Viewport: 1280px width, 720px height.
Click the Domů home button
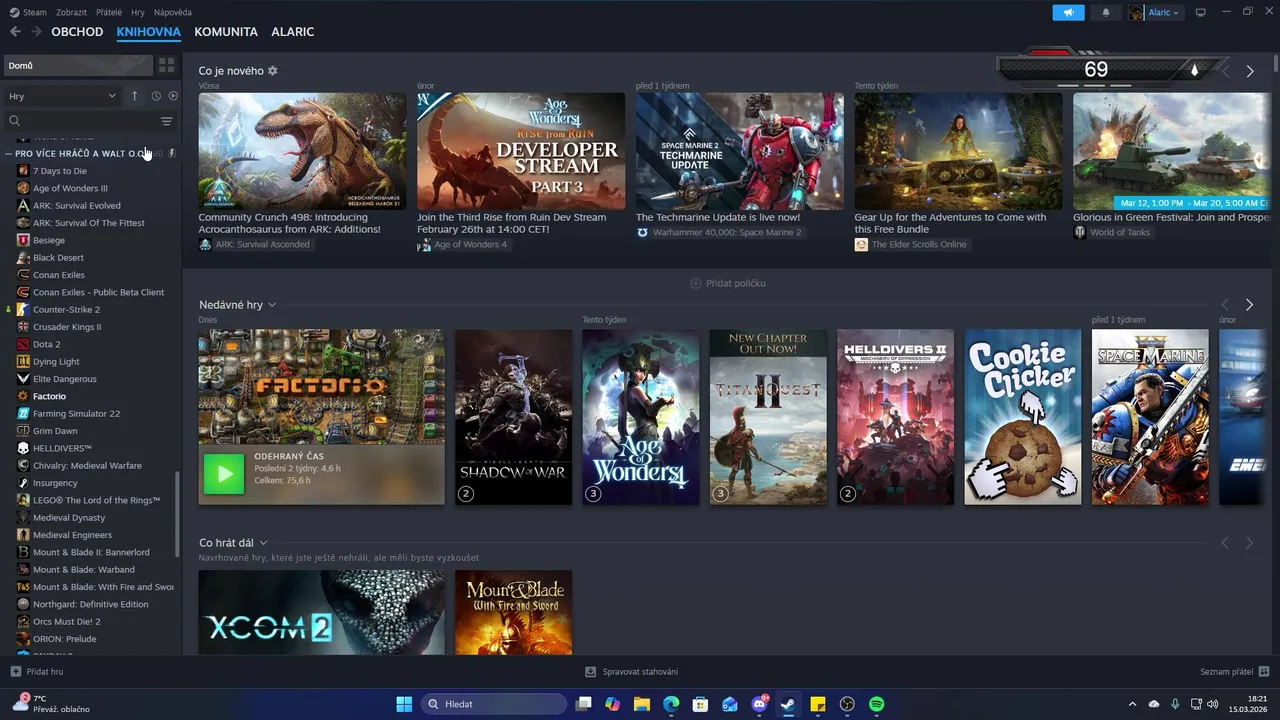(x=78, y=65)
